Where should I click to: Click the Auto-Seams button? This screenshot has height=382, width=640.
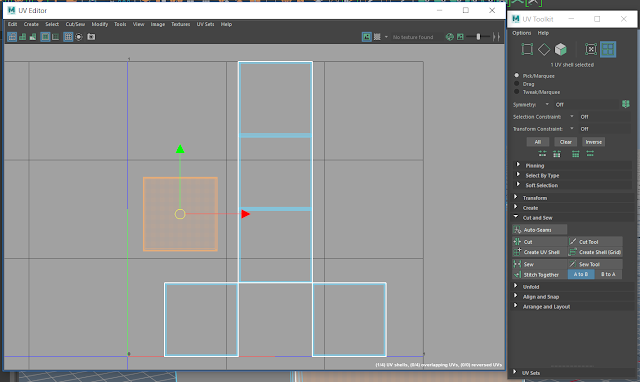[540, 230]
